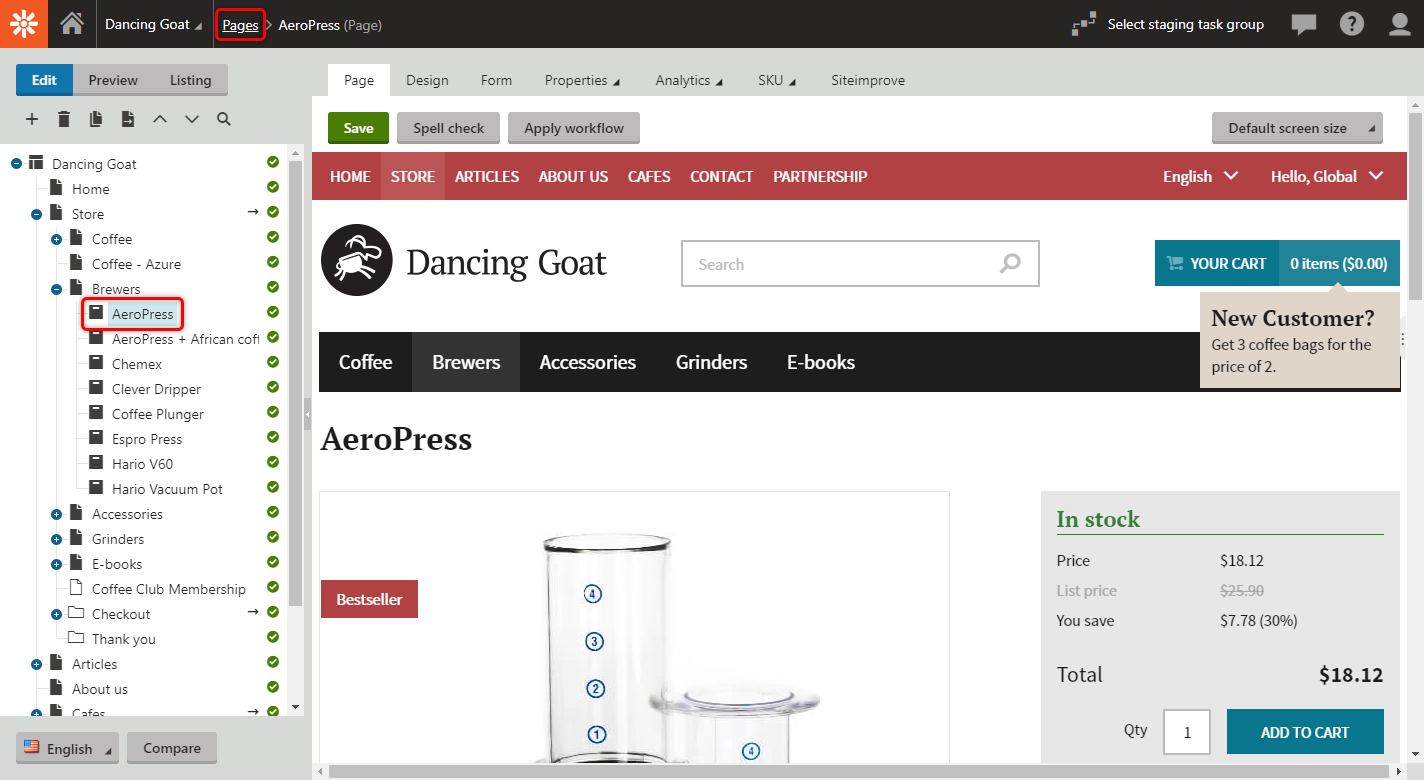Open the SKU tab menu
1424x780 pixels.
coord(777,80)
